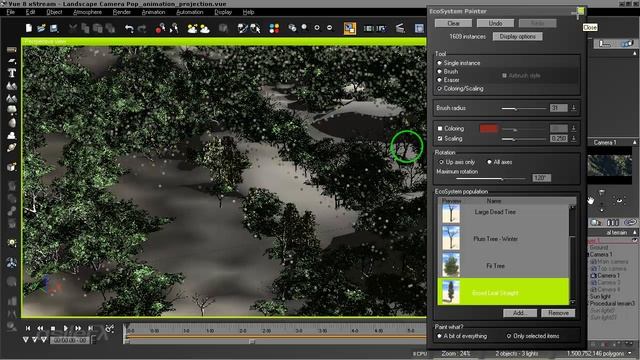
Task: Open the Animation menu
Action: [x=153, y=12]
